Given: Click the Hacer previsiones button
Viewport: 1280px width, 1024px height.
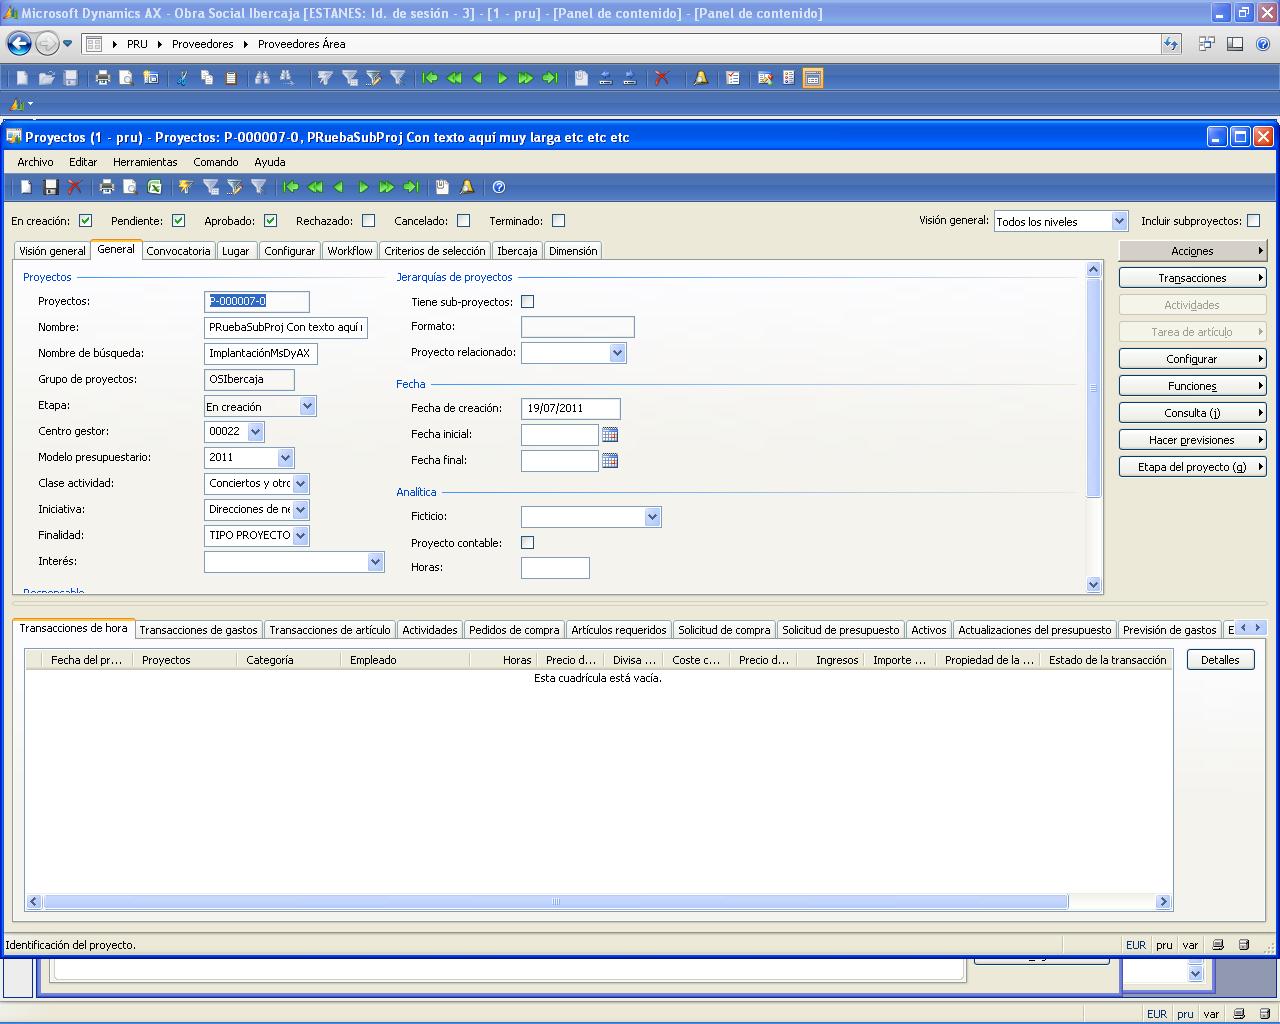Looking at the screenshot, I should click(x=1193, y=440).
